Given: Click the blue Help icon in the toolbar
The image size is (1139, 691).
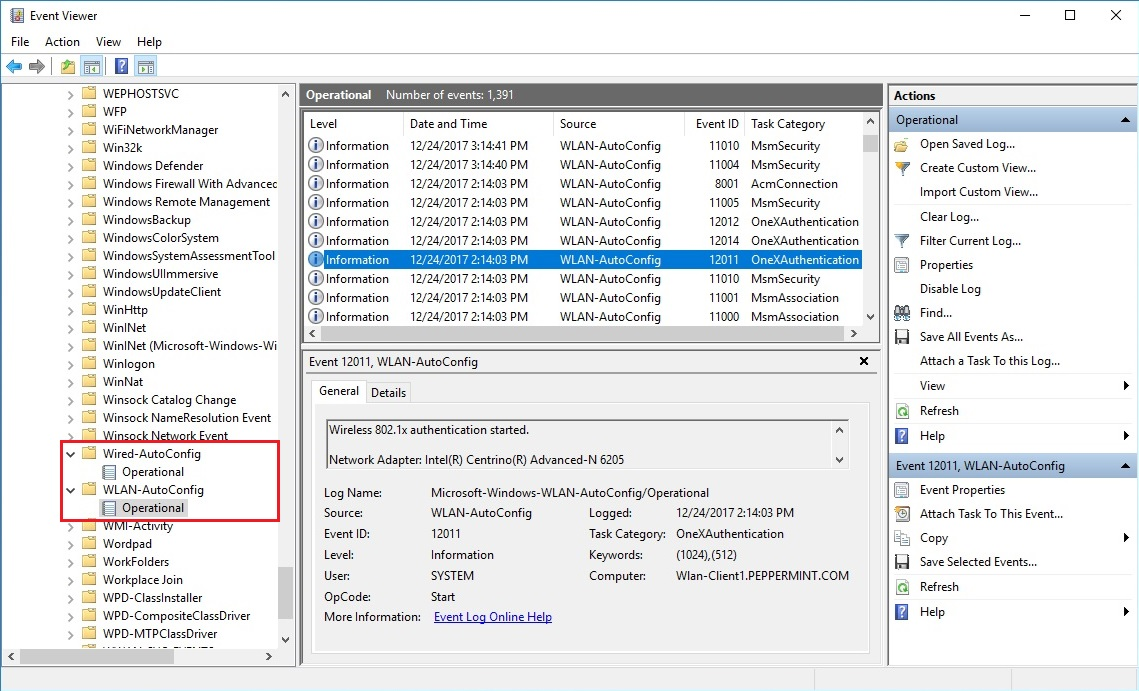Looking at the screenshot, I should click(x=121, y=67).
